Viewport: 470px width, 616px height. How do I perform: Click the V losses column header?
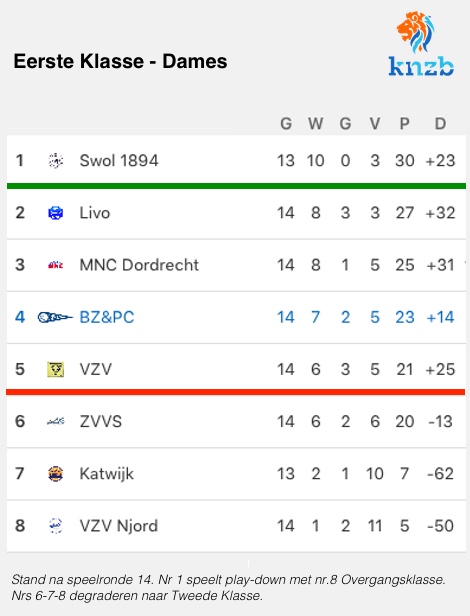[375, 124]
